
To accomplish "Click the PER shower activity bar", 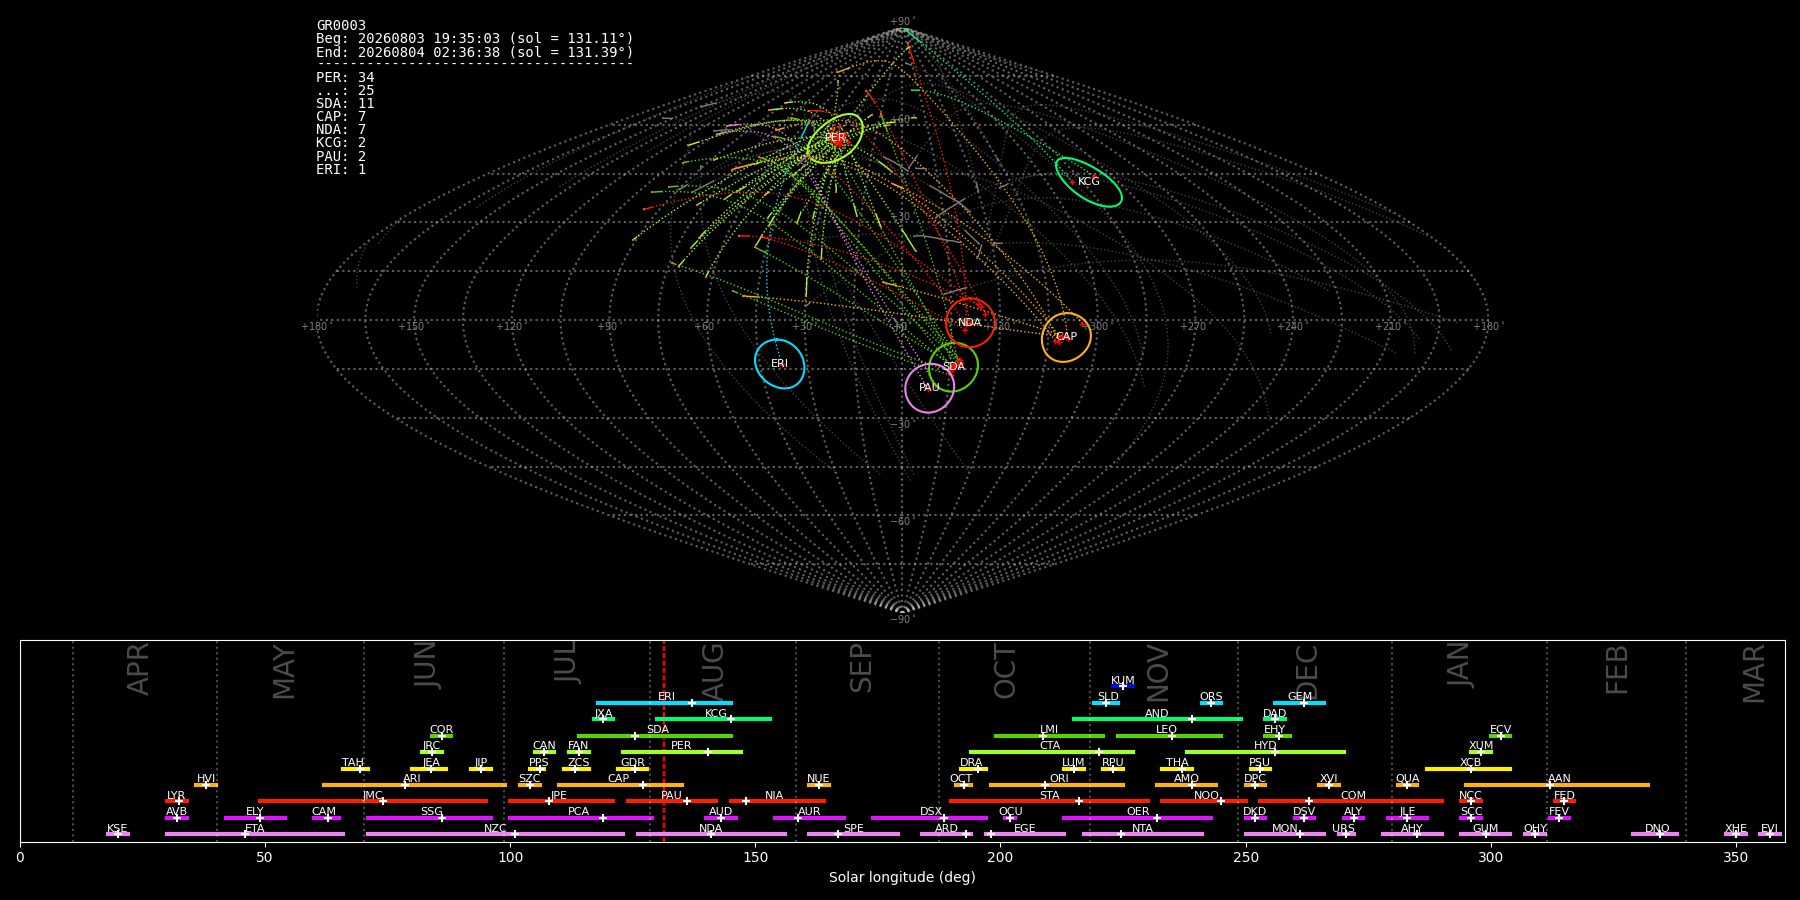I will point(682,752).
